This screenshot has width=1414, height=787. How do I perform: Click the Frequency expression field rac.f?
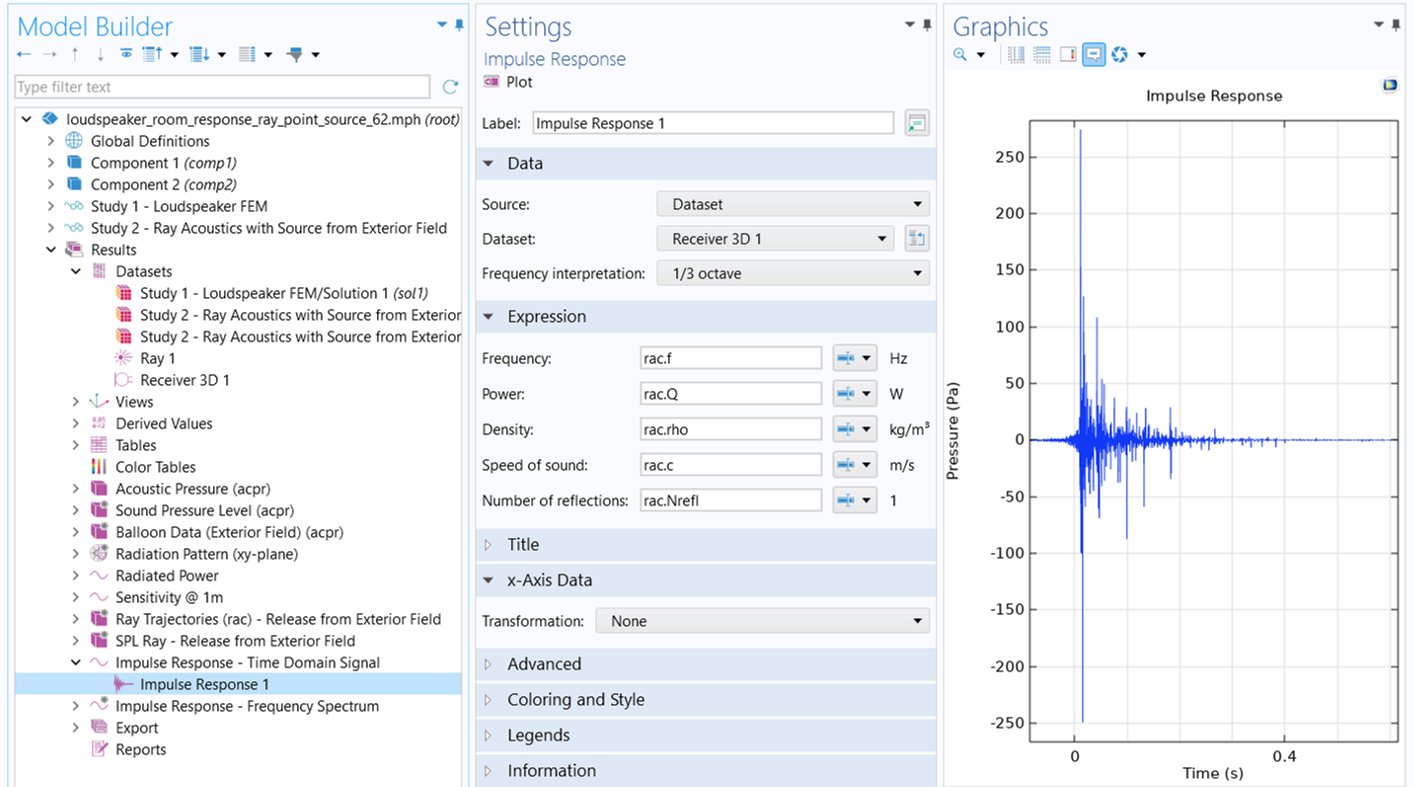click(x=731, y=358)
